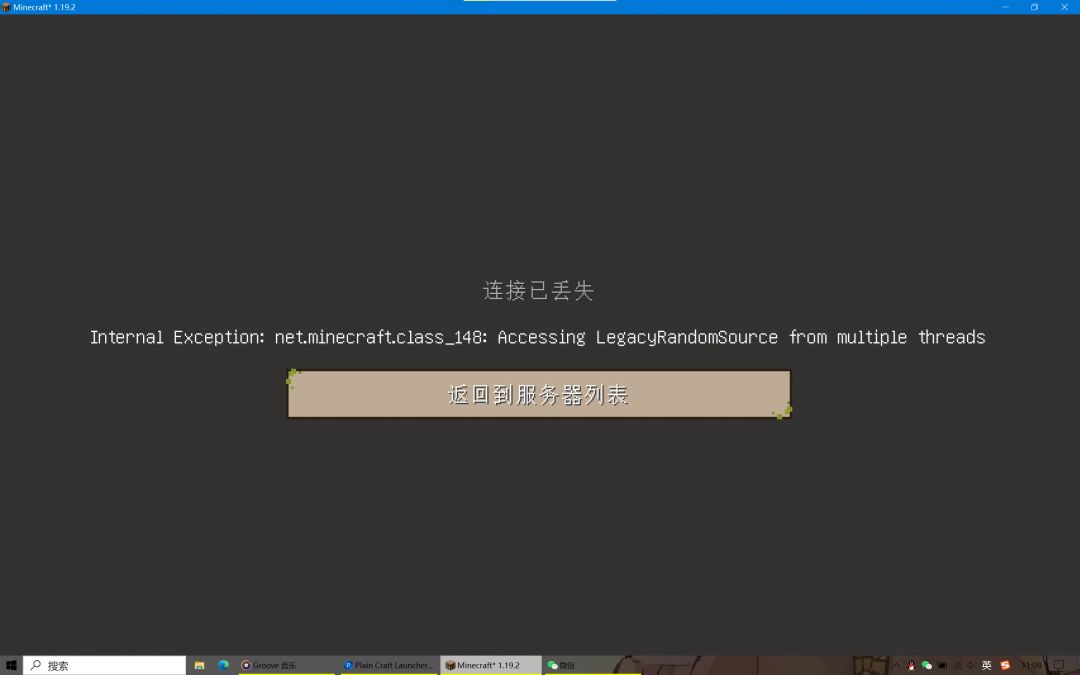Image resolution: width=1080 pixels, height=675 pixels.
Task: Select the Internal Exception error message text
Action: coord(537,337)
